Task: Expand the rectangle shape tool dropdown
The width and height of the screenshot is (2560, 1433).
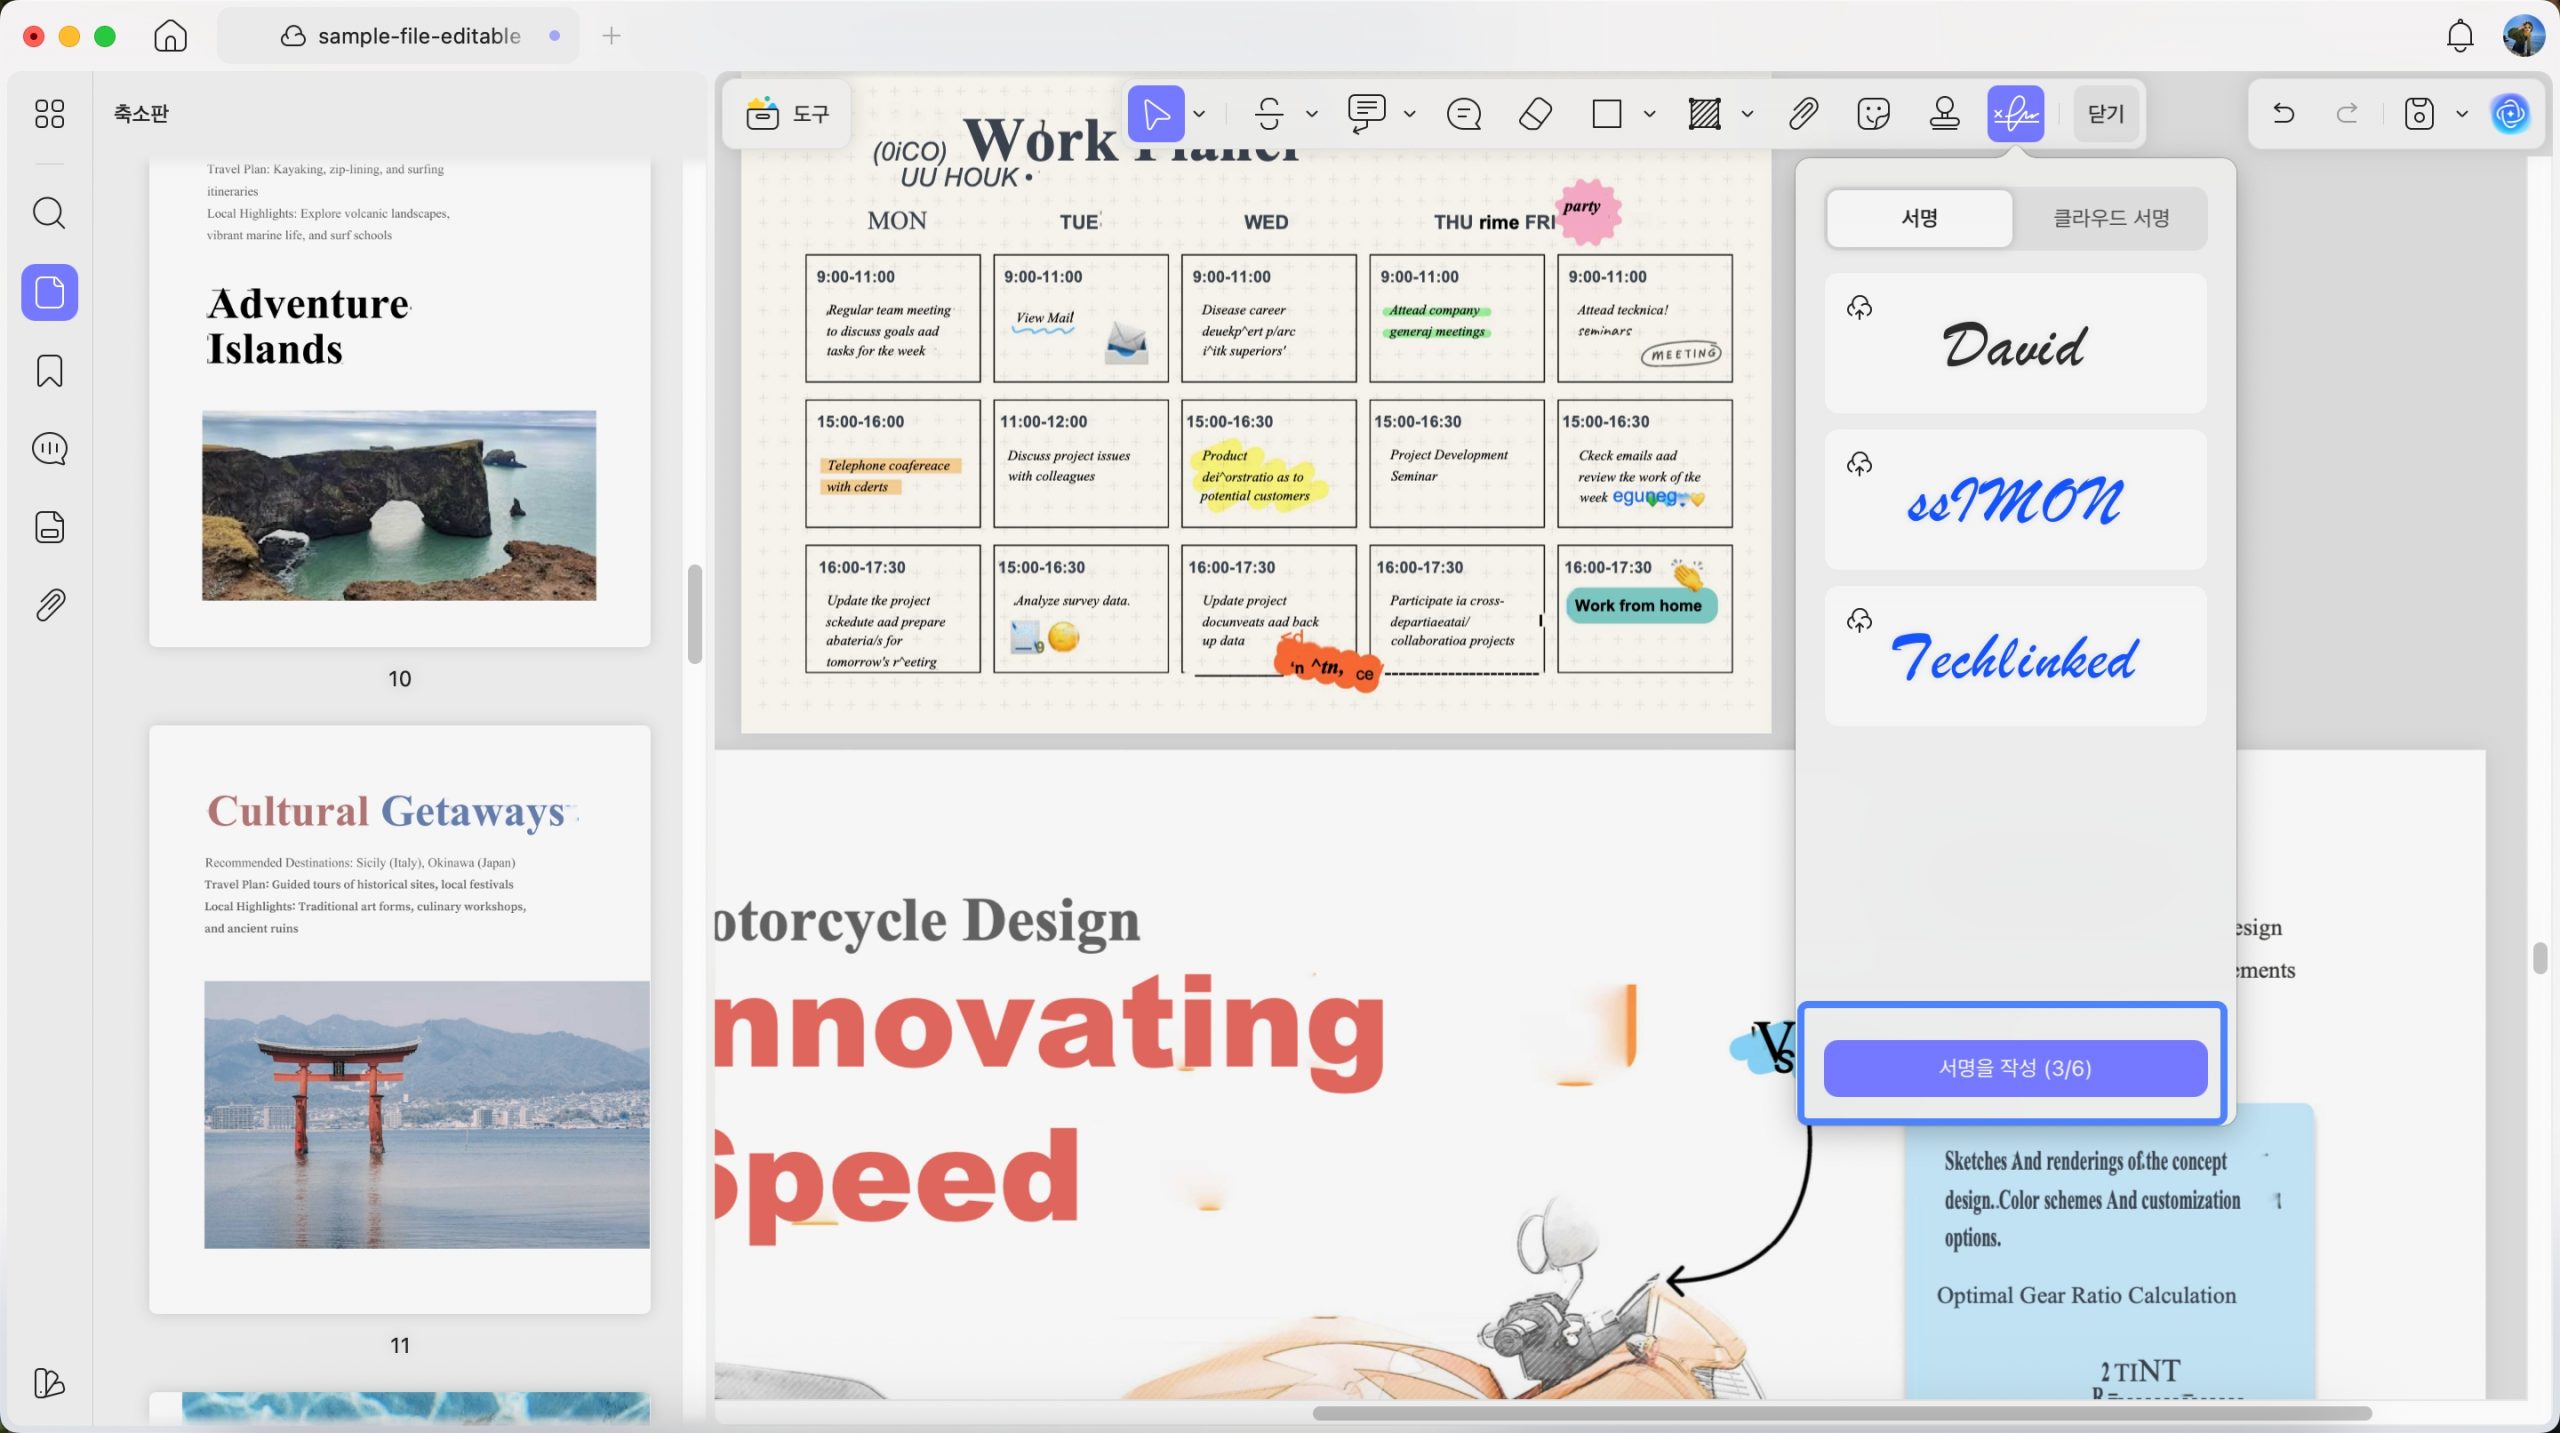Action: pyautogui.click(x=1649, y=114)
